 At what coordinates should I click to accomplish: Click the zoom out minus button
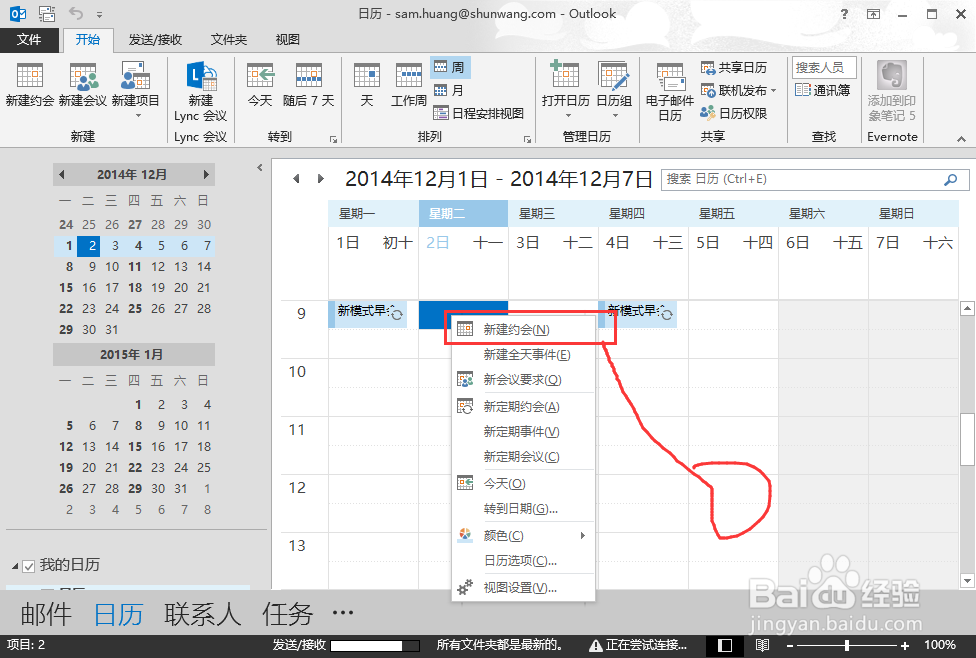[790, 646]
